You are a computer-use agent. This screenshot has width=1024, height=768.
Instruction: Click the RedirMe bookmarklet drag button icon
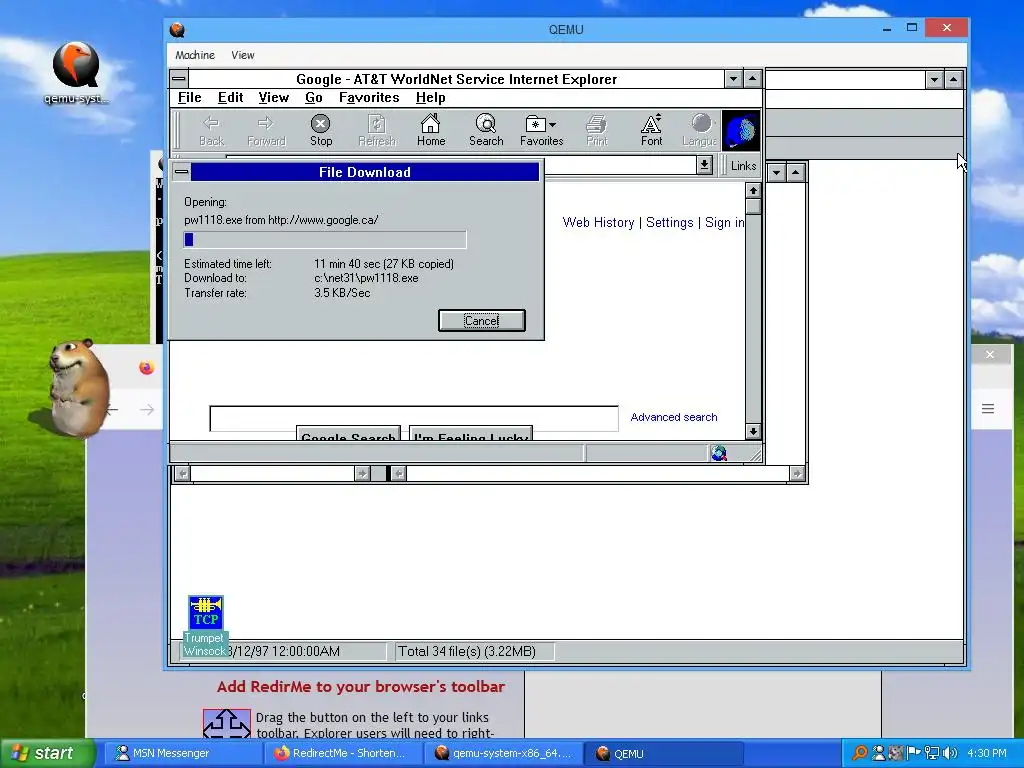click(x=227, y=724)
